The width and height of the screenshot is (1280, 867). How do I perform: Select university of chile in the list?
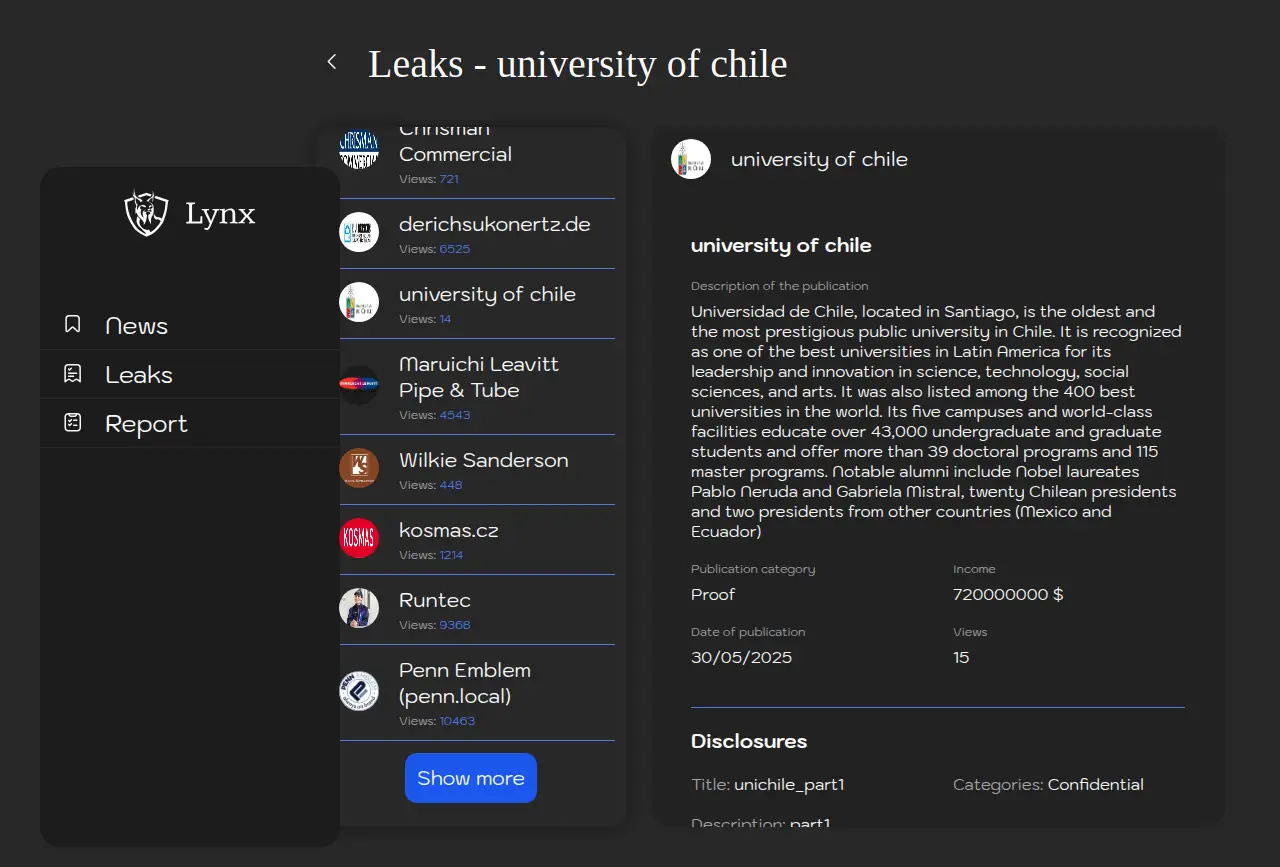coord(487,295)
